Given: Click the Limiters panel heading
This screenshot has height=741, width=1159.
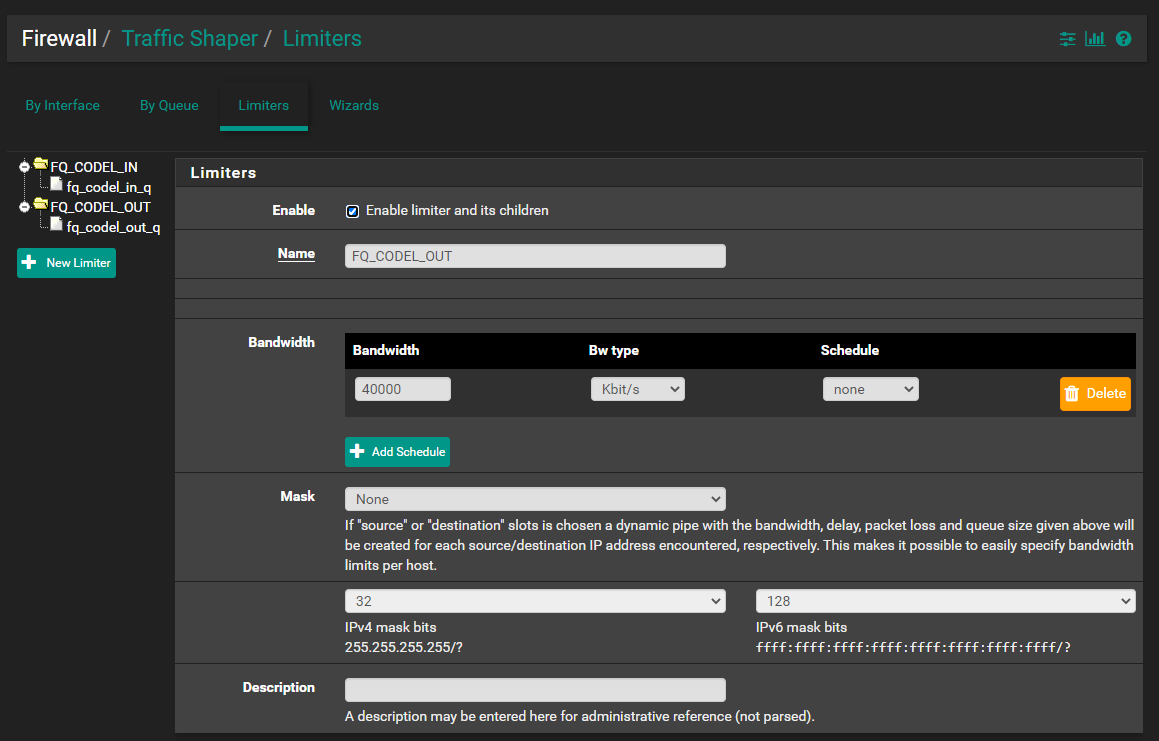Looking at the screenshot, I should click(223, 173).
